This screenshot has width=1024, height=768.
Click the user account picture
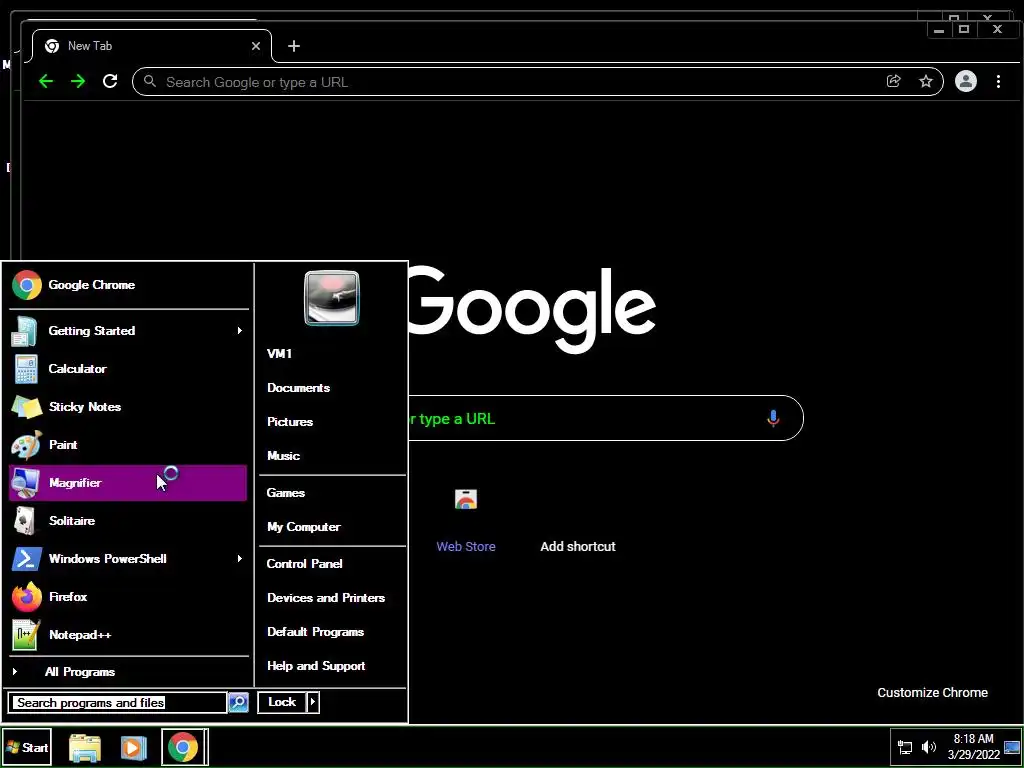click(x=332, y=298)
